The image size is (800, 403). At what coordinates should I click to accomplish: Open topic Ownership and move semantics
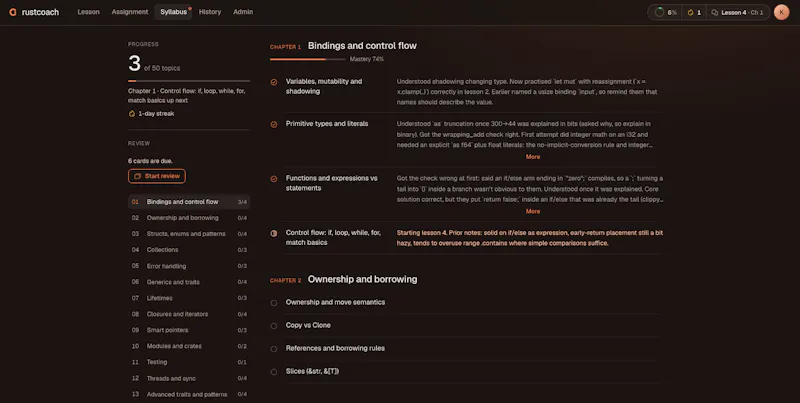[x=335, y=302]
